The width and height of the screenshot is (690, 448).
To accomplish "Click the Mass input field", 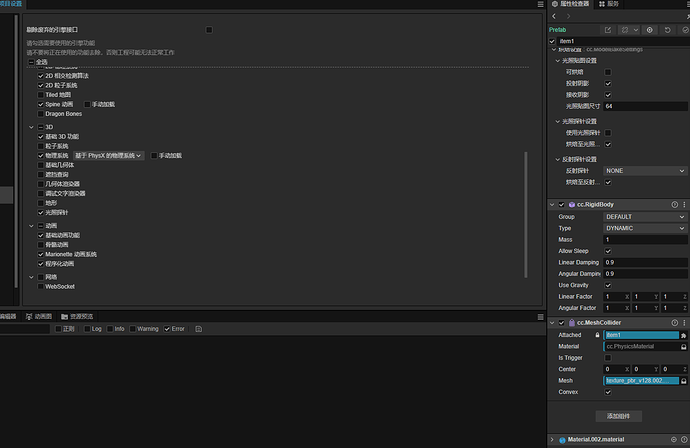I will [x=645, y=240].
